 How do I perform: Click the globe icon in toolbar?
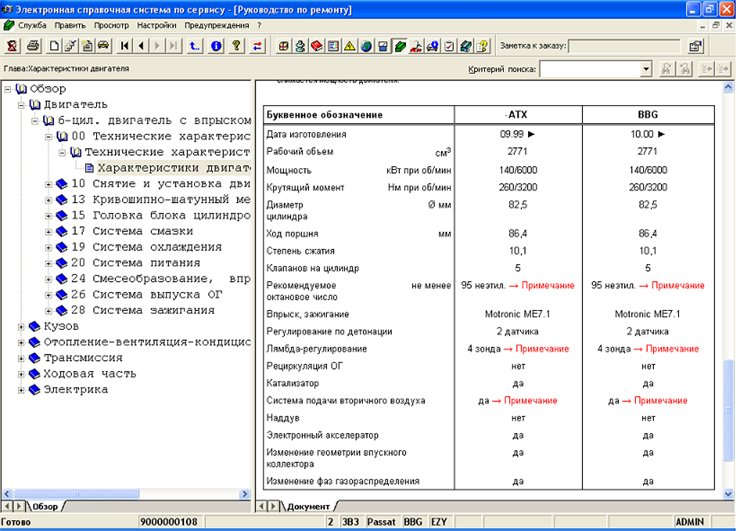366,46
